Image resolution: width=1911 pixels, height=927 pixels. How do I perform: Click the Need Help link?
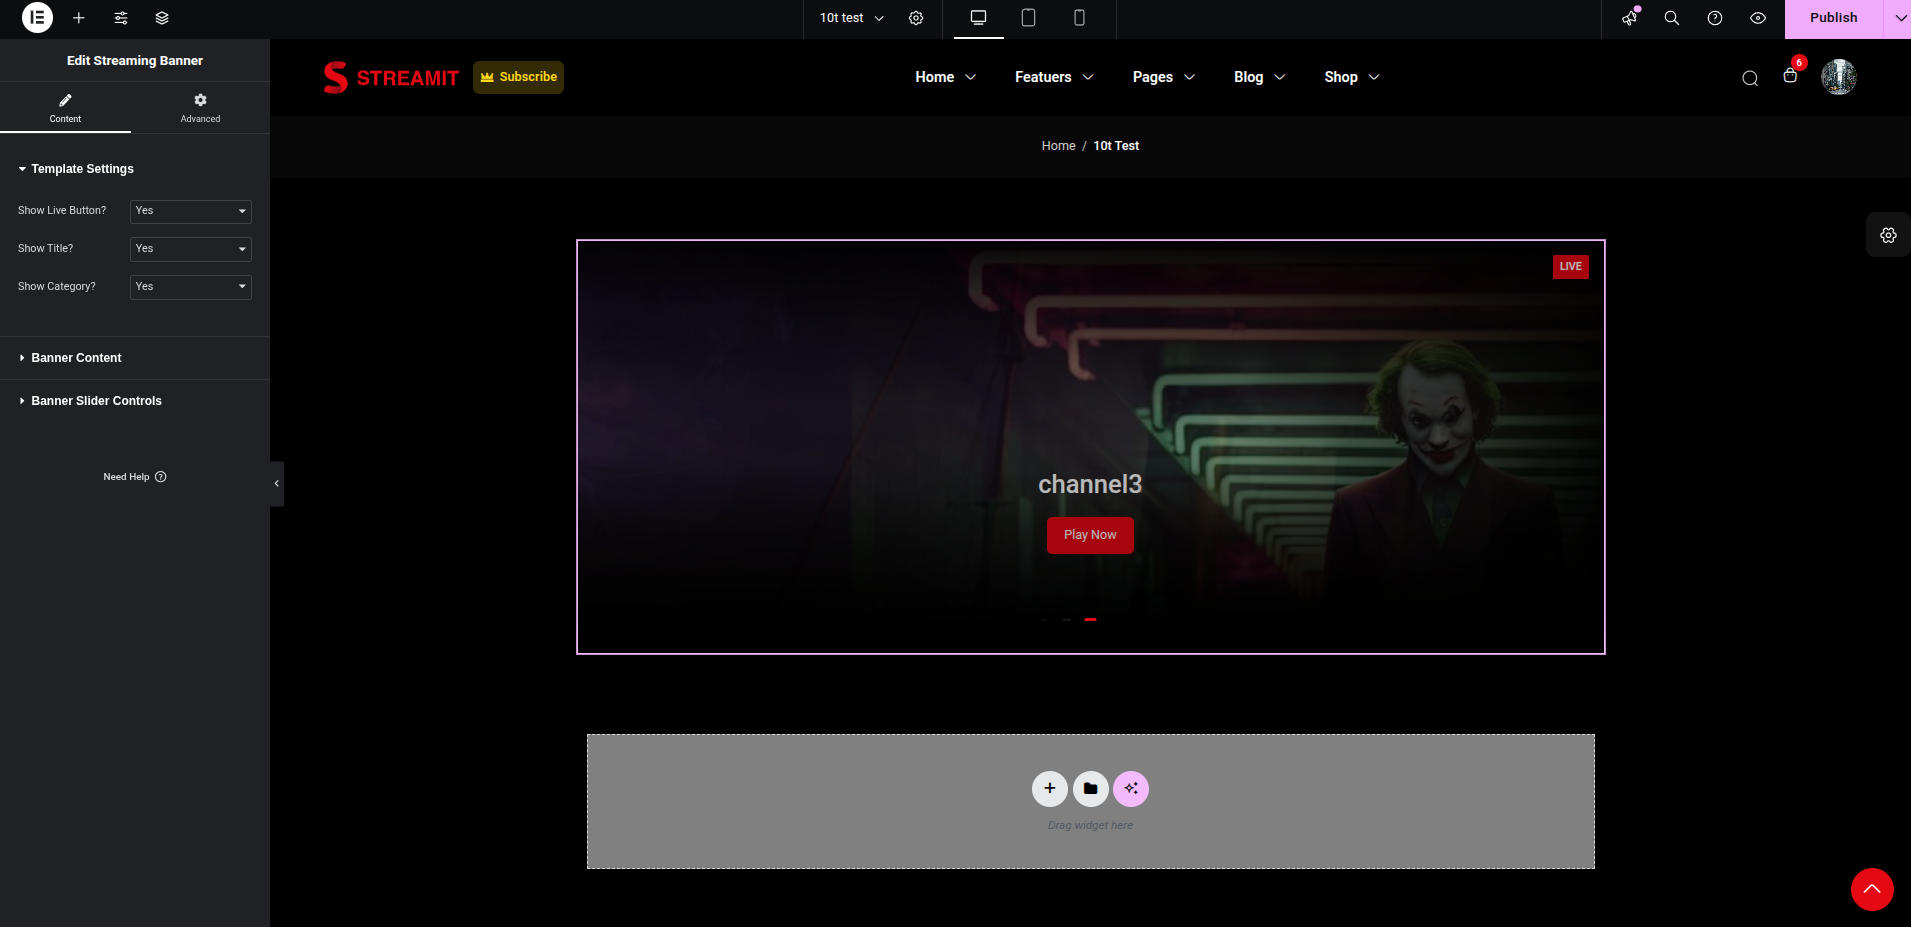135,477
